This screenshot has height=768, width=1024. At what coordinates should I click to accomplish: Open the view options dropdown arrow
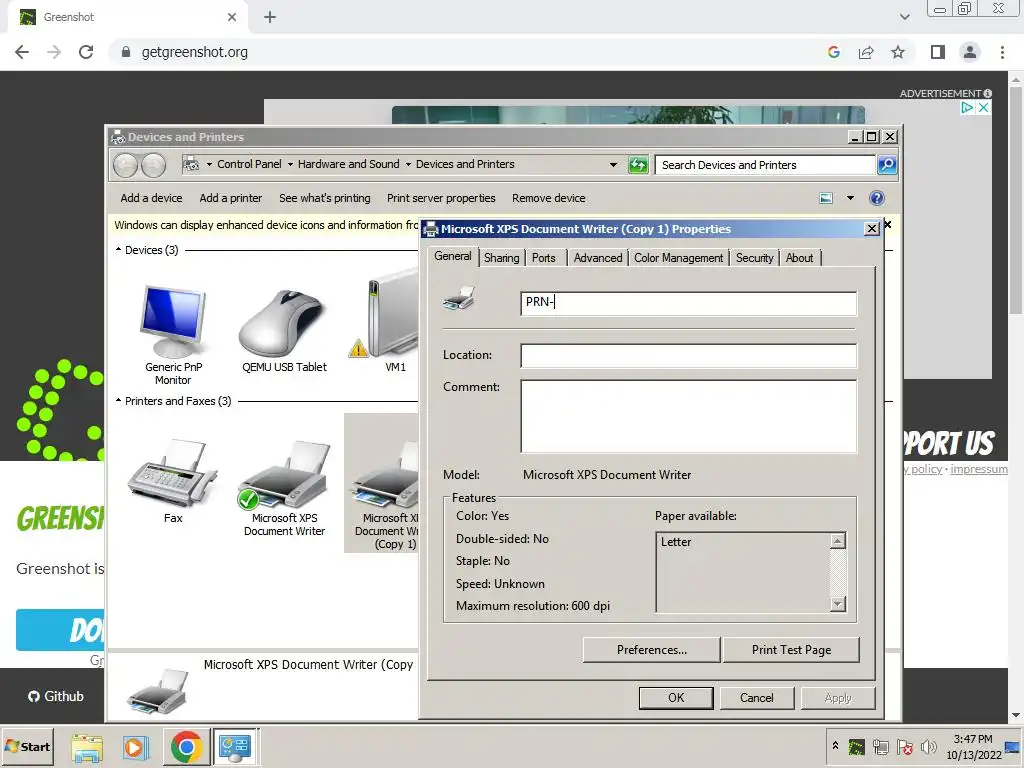(850, 198)
